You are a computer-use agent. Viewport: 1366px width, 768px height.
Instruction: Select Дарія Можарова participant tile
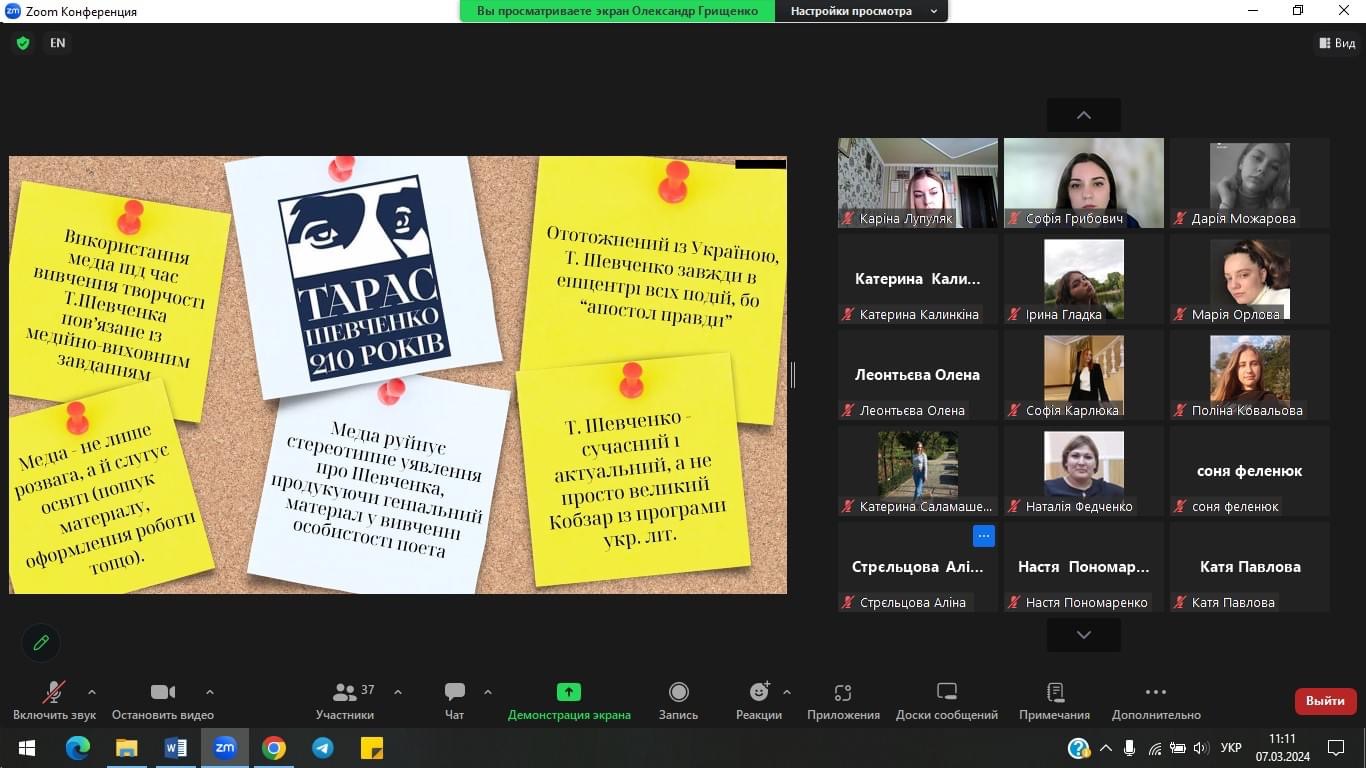tap(1250, 183)
